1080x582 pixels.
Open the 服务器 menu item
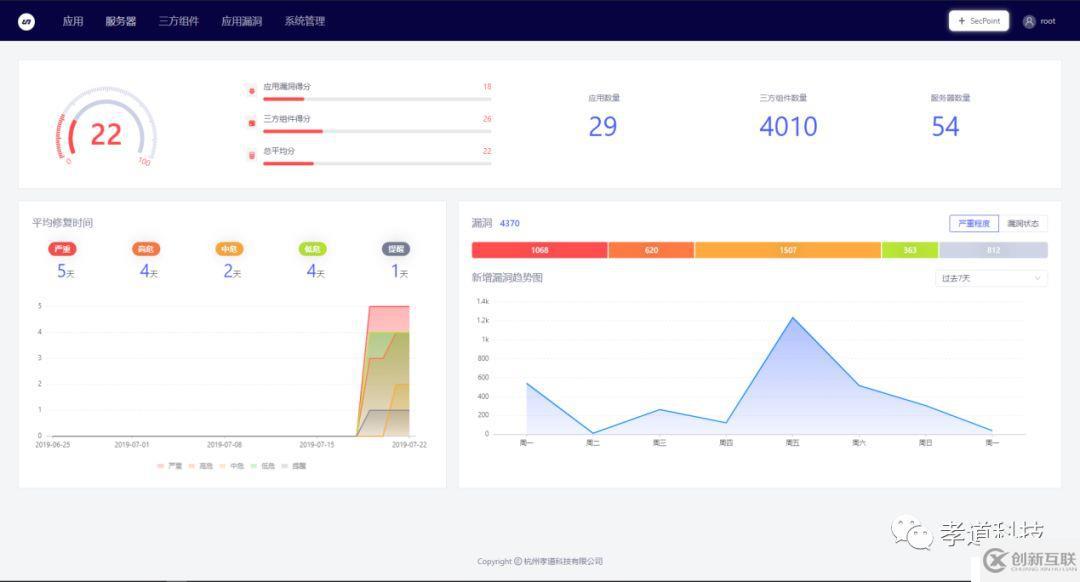121,21
